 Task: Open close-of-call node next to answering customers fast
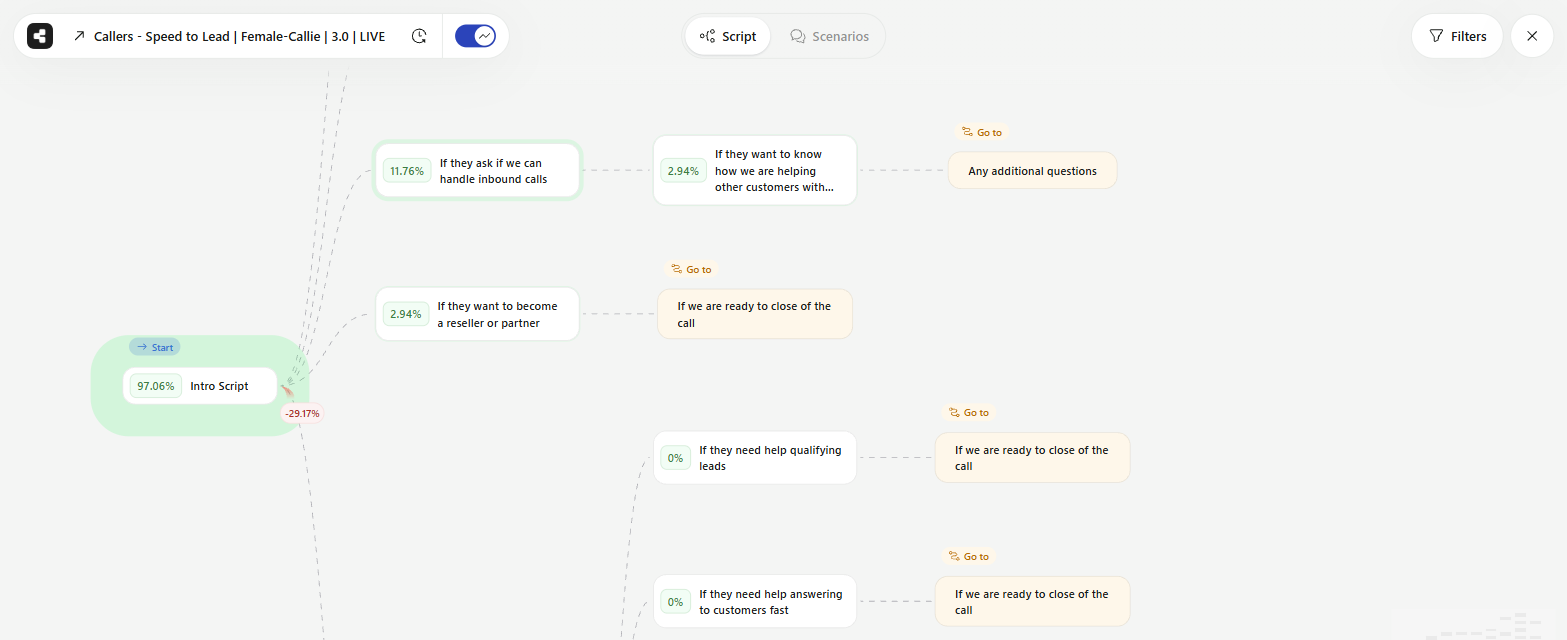[x=1032, y=602]
